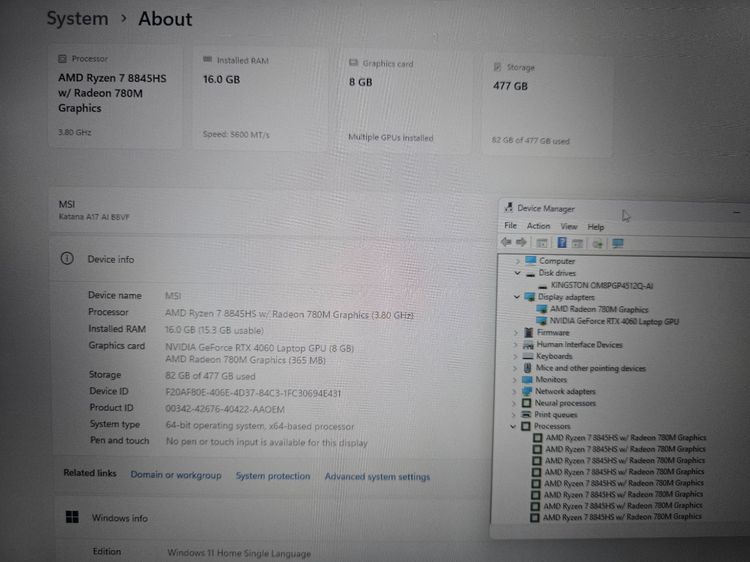Click the chip icon on Processor card
The height and width of the screenshot is (562, 750).
(62, 58)
